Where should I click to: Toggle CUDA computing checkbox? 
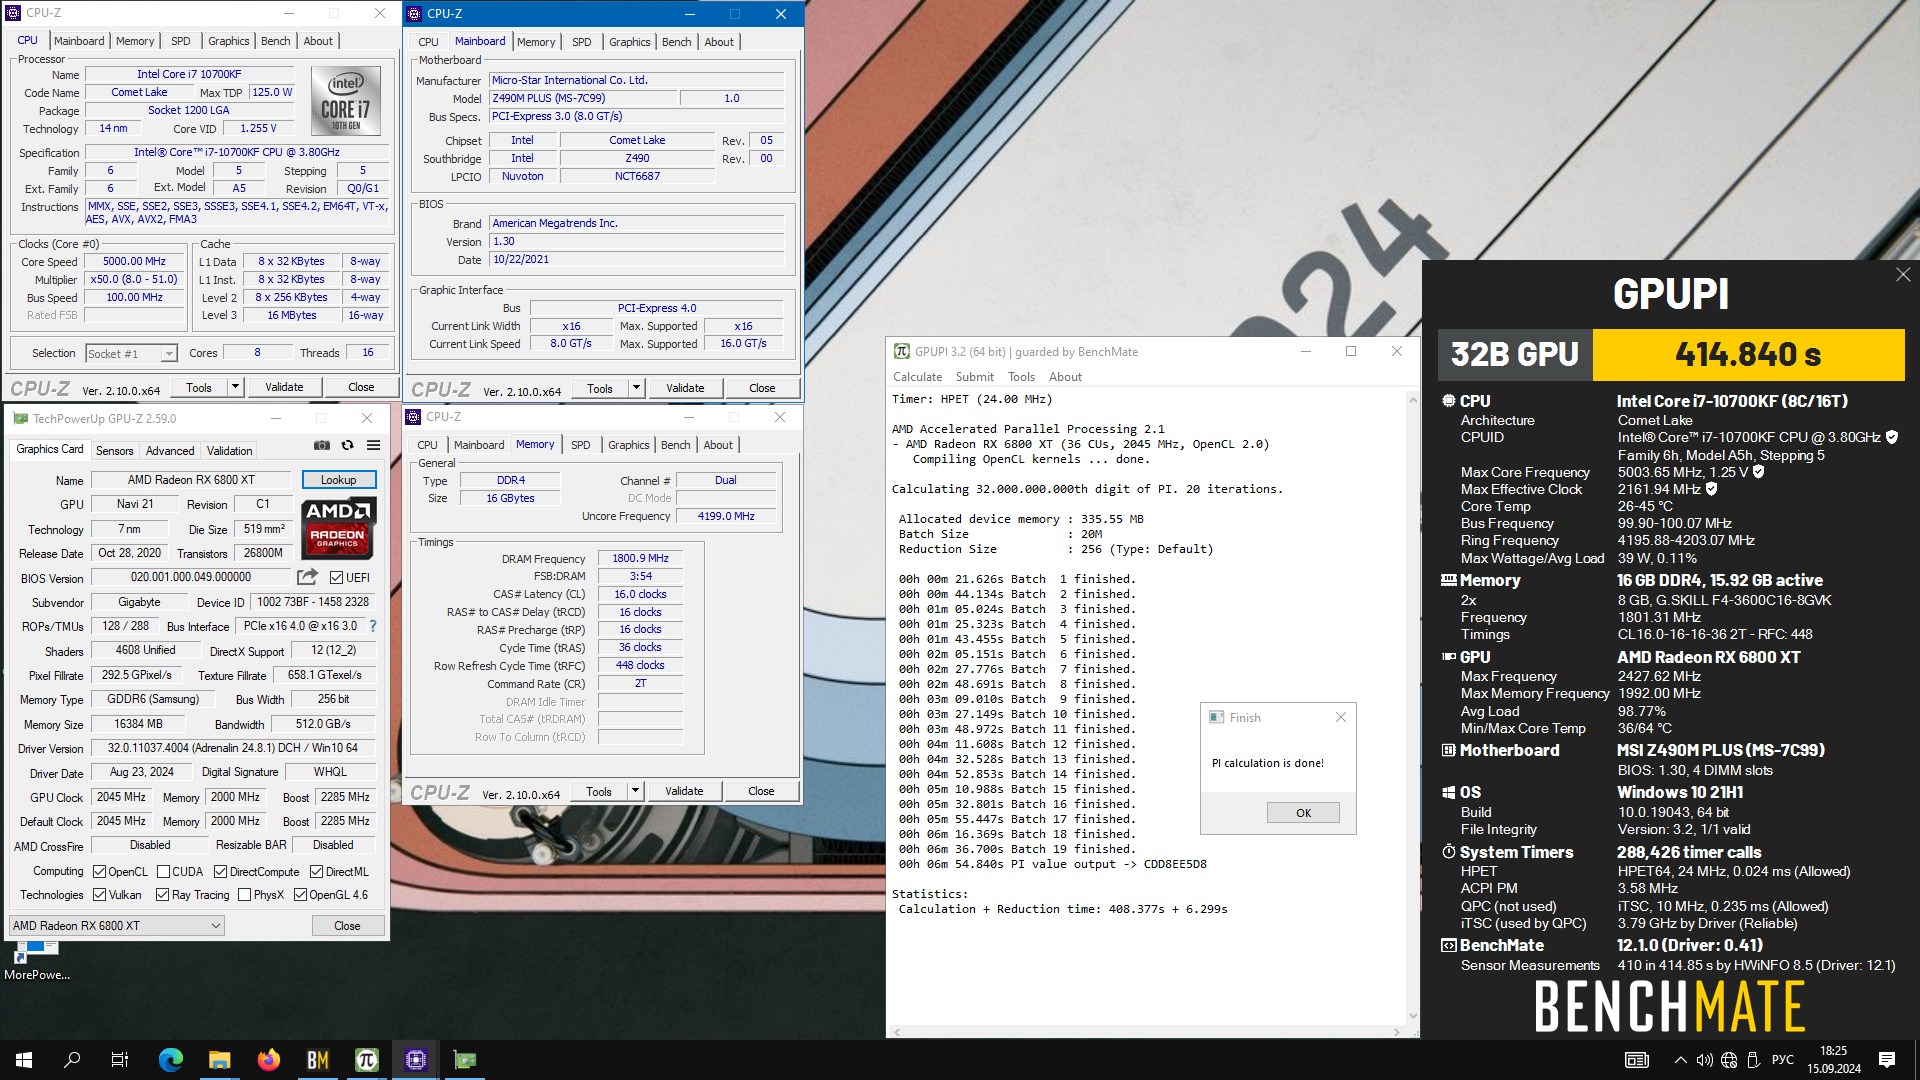[163, 872]
